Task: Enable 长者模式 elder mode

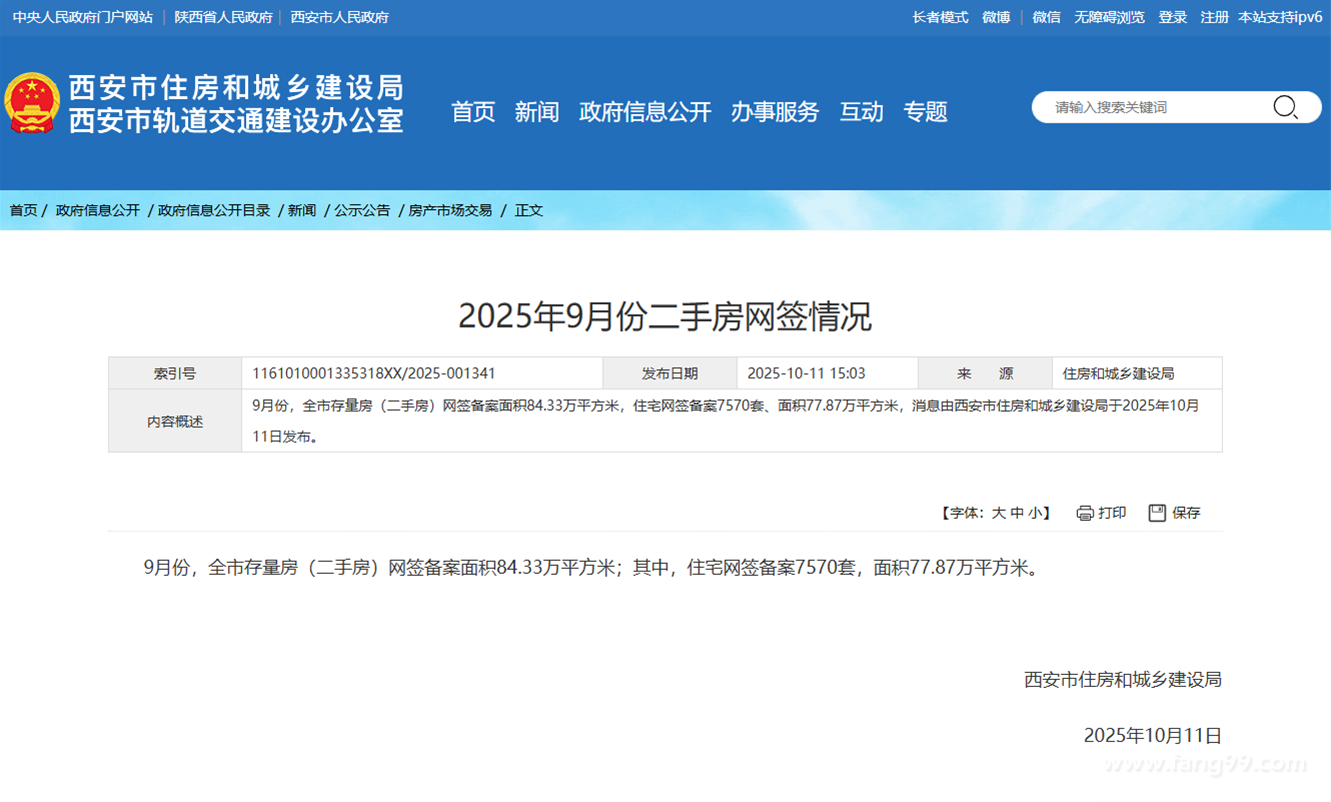Action: pos(940,17)
